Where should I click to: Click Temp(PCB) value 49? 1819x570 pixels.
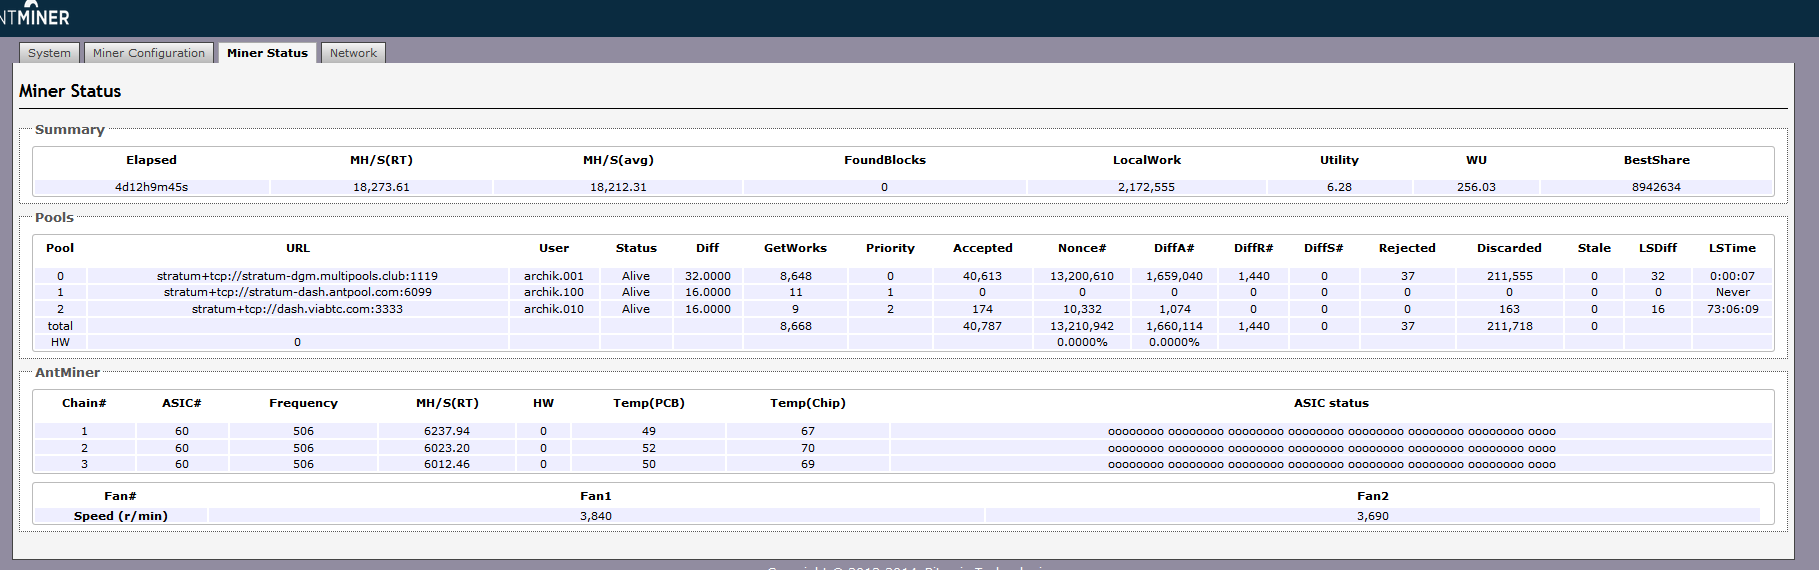649,431
